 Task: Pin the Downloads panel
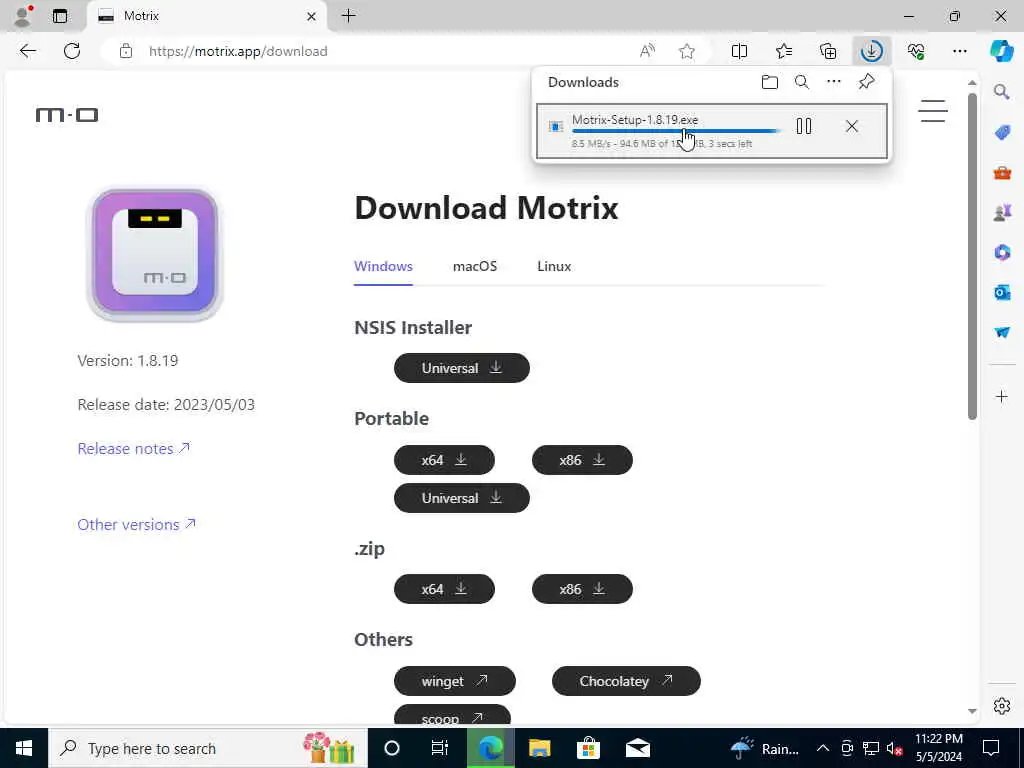pos(867,82)
